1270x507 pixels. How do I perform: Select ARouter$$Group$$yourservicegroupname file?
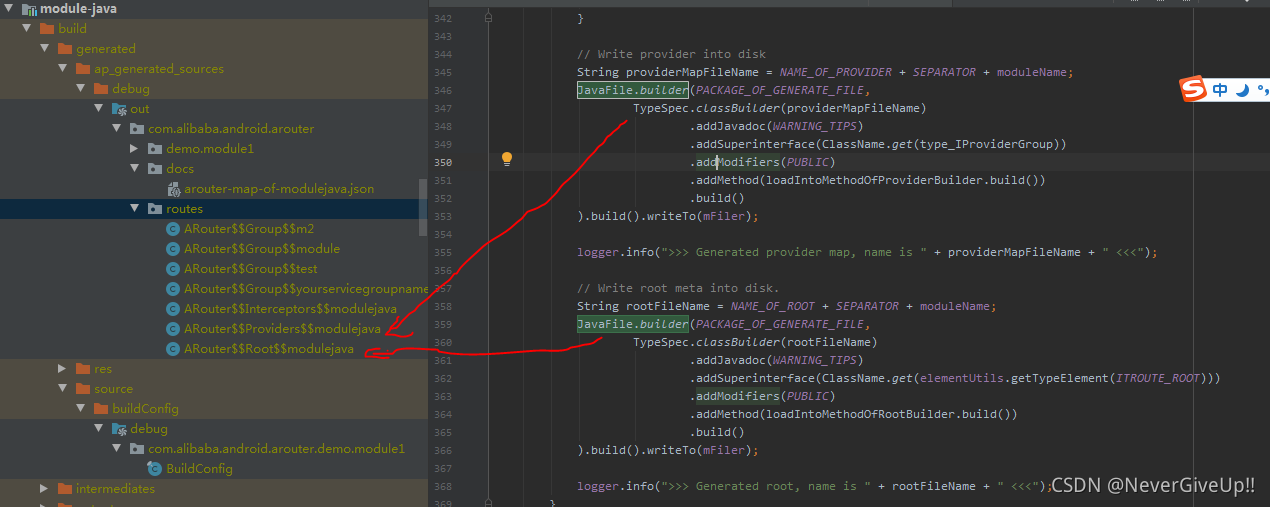click(x=306, y=289)
